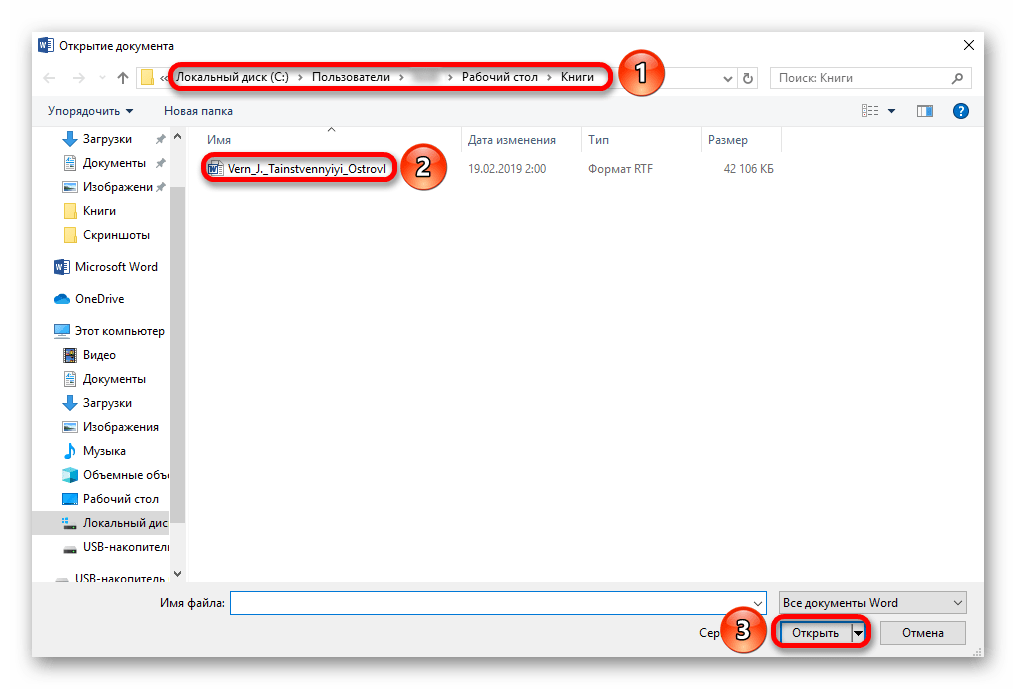Open the Упорядочить menu

point(90,111)
